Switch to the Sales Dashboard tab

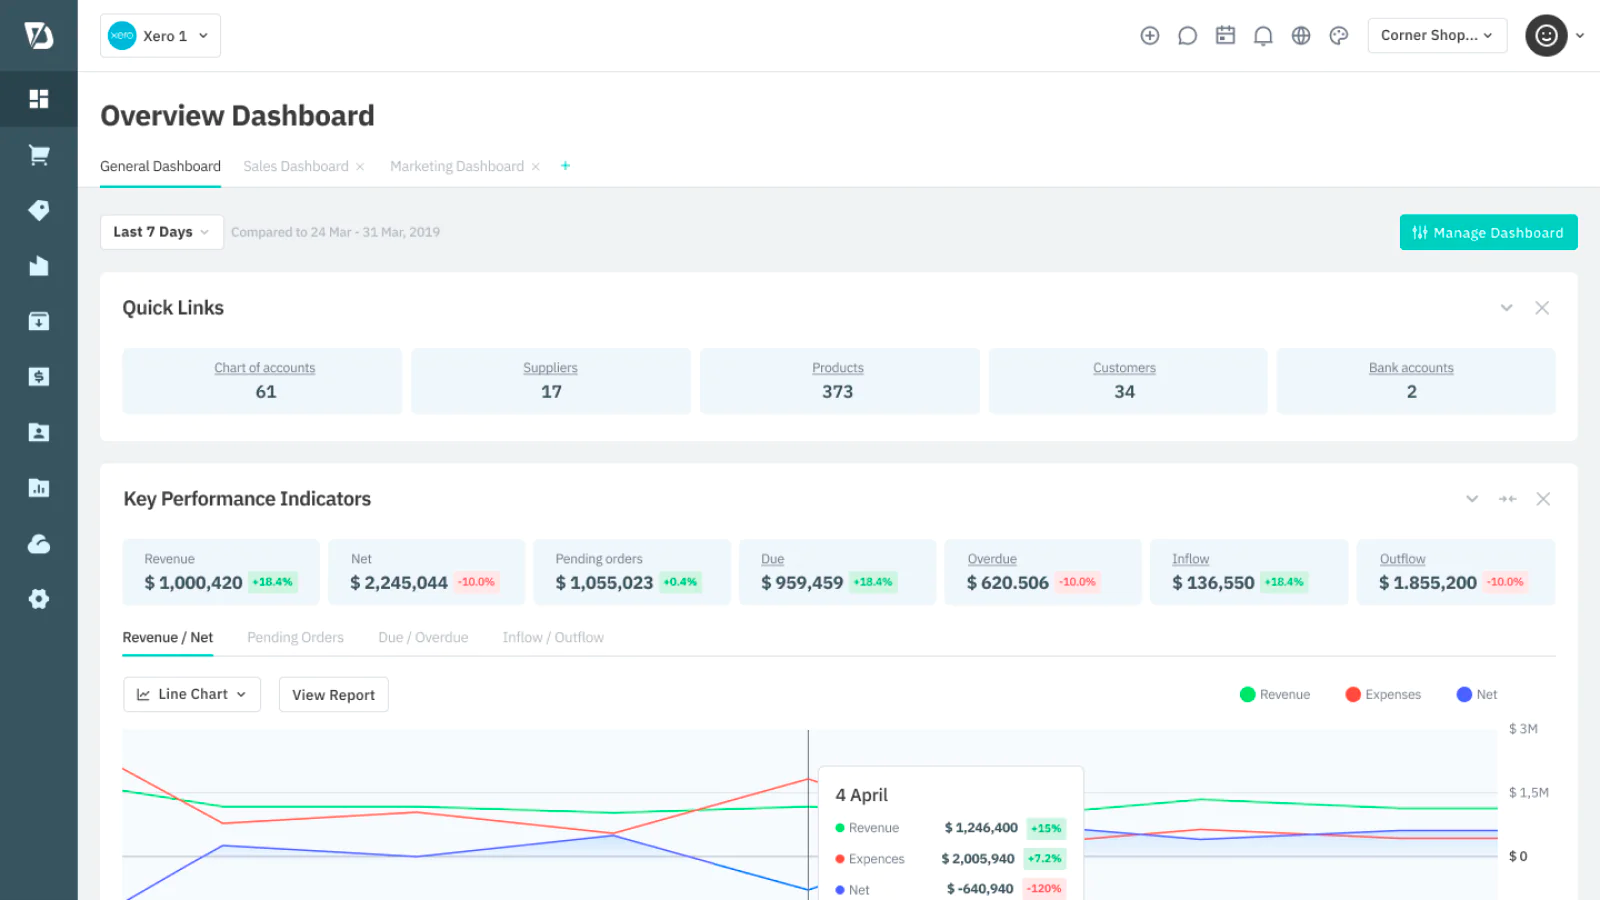tap(295, 166)
